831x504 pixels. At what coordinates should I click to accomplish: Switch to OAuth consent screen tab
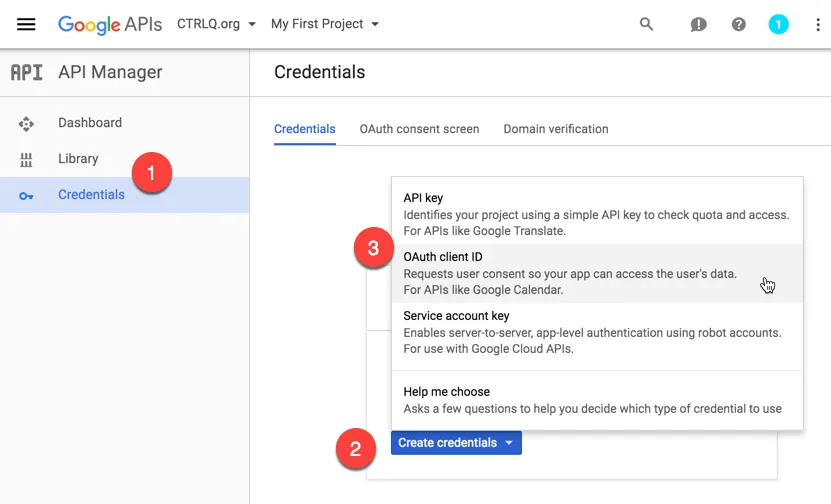(x=419, y=129)
